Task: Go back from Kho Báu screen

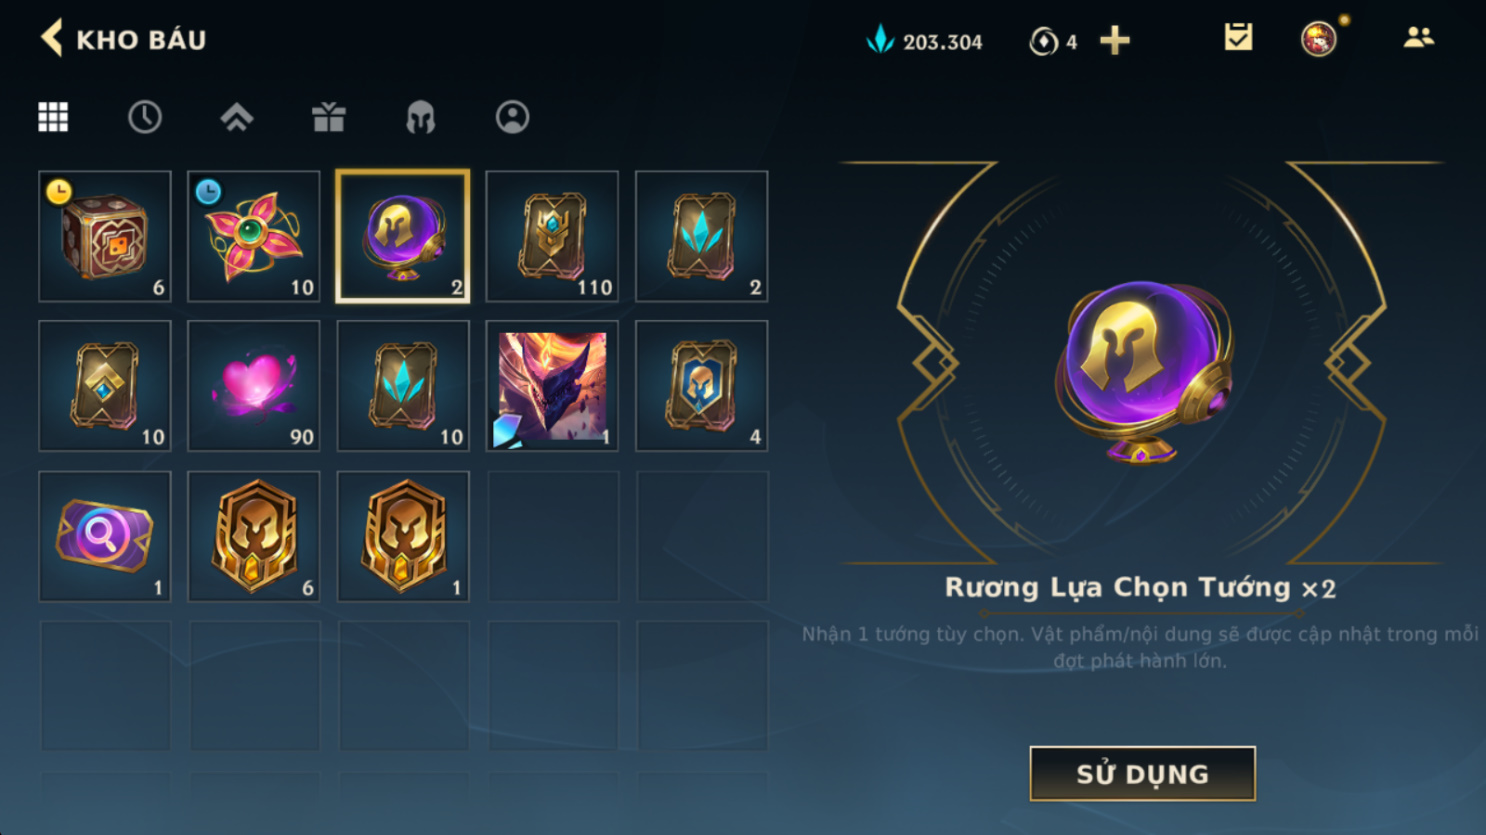Action: (51, 38)
